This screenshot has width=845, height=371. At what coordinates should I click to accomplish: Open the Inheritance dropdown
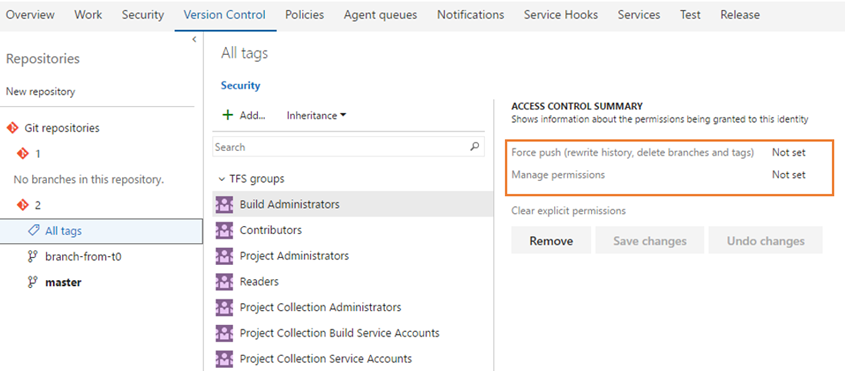316,115
